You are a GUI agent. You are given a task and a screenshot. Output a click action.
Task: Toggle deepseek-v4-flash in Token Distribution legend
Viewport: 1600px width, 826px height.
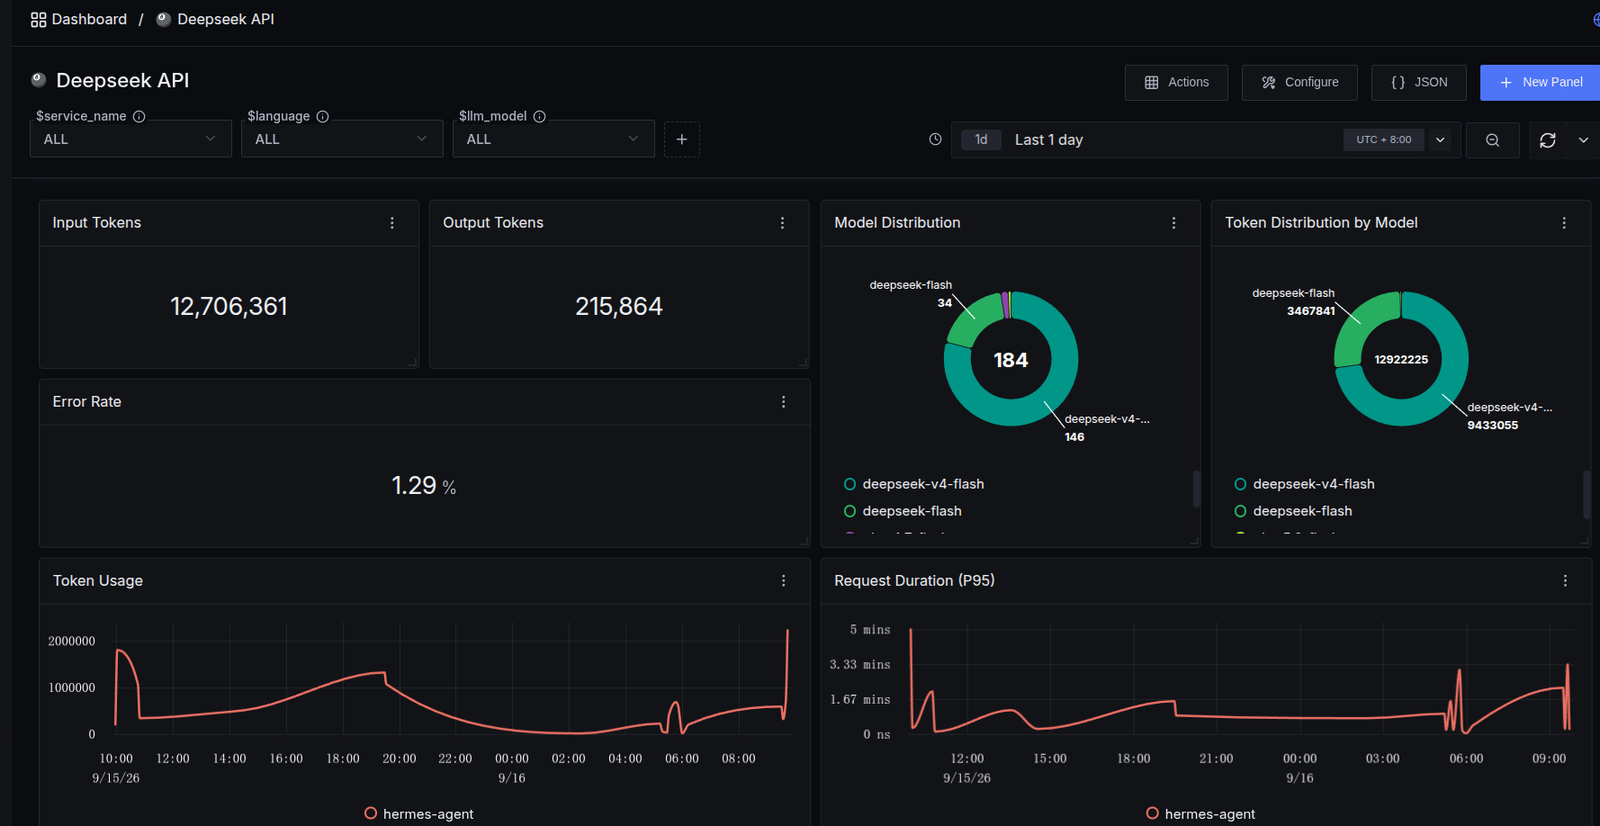tap(1304, 484)
